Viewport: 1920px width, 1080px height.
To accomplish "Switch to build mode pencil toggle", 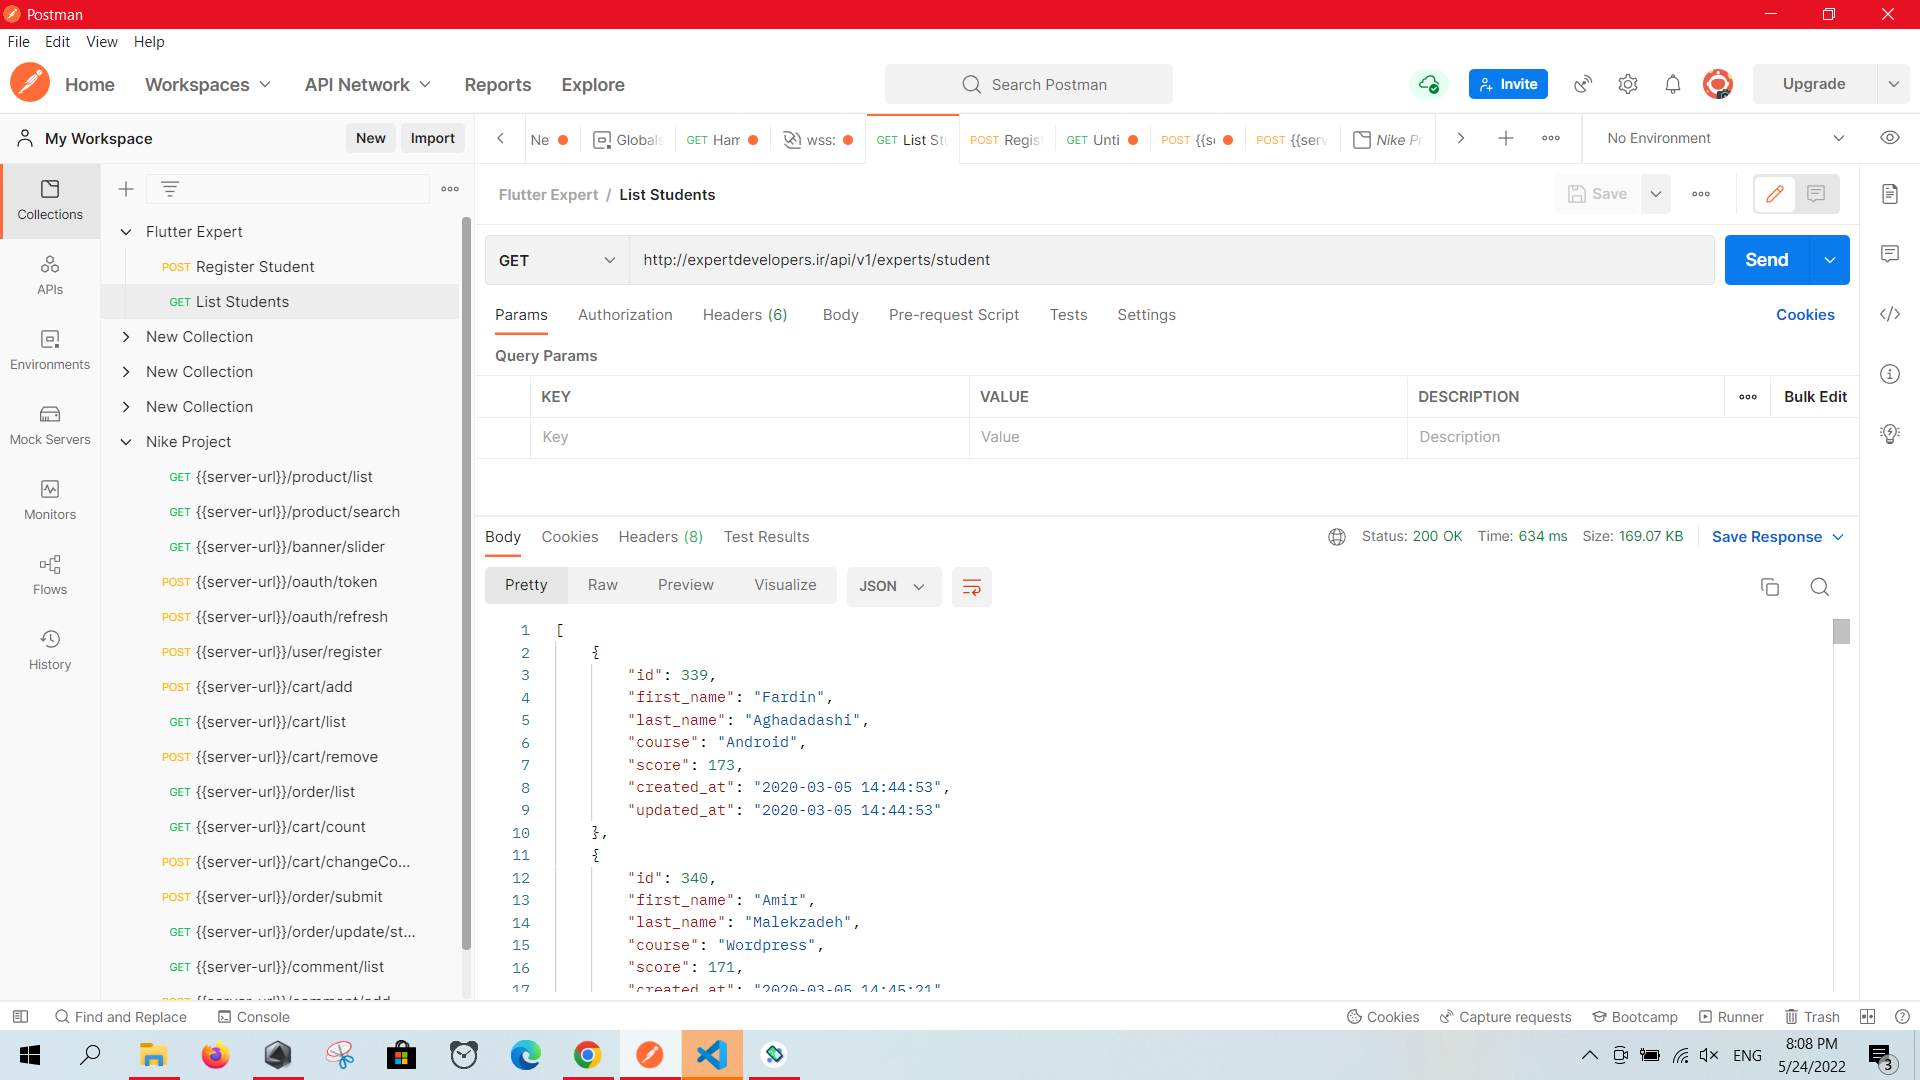I will click(1775, 194).
